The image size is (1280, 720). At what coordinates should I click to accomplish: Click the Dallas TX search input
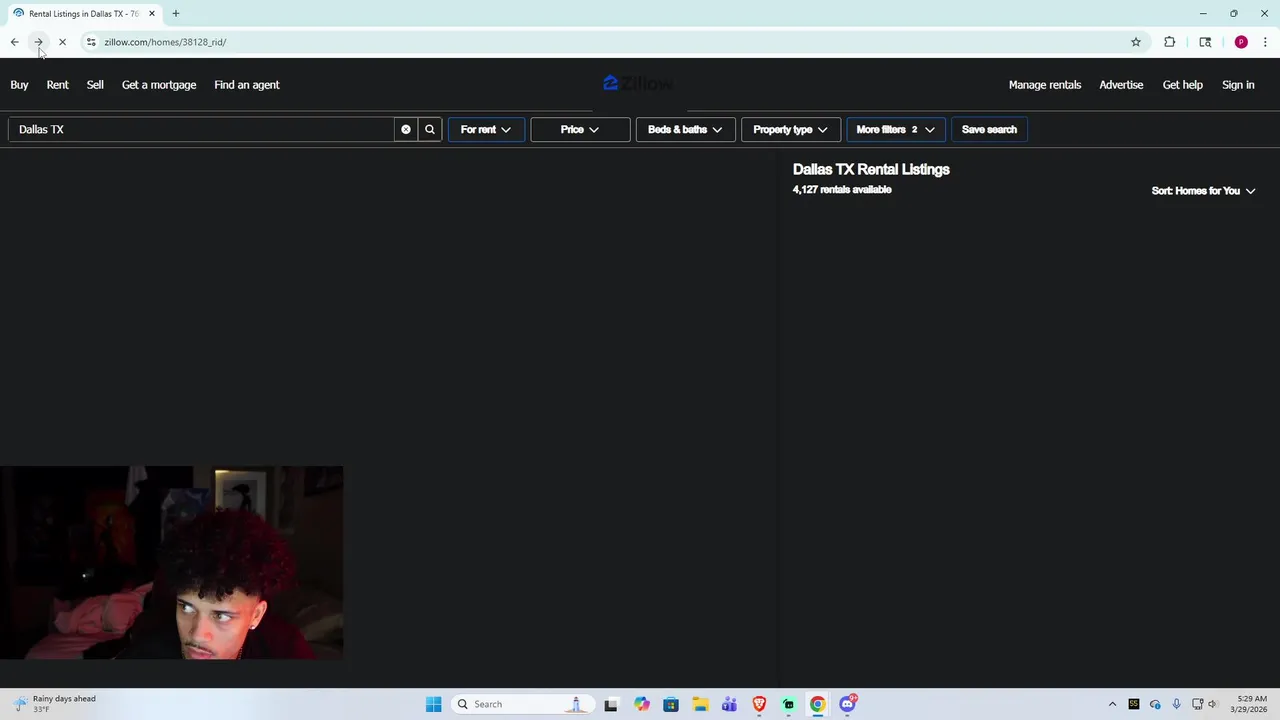201,129
